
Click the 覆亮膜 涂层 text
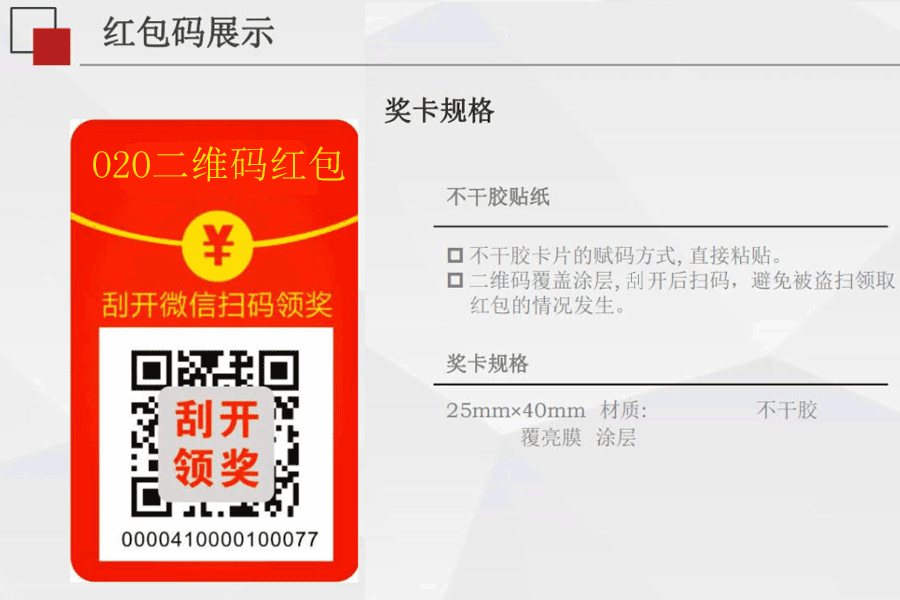[578, 438]
